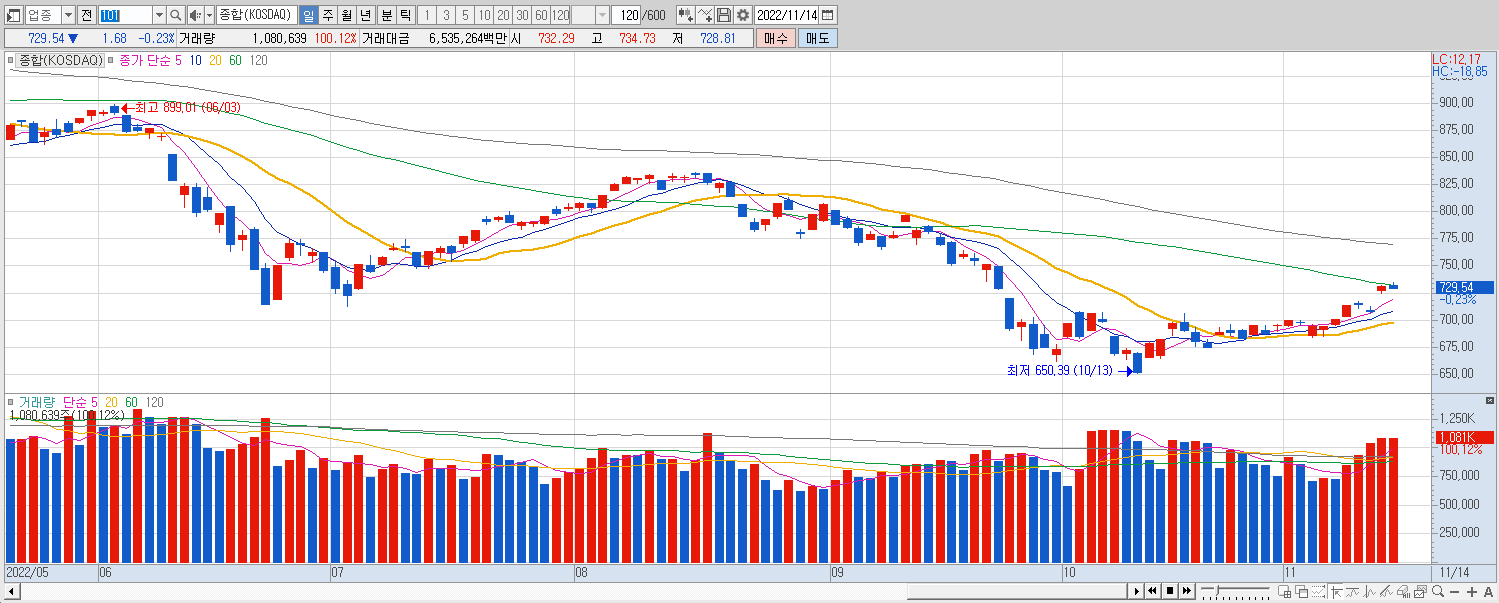This screenshot has width=1499, height=603.
Task: Choose the 5 interval button
Action: (465, 15)
